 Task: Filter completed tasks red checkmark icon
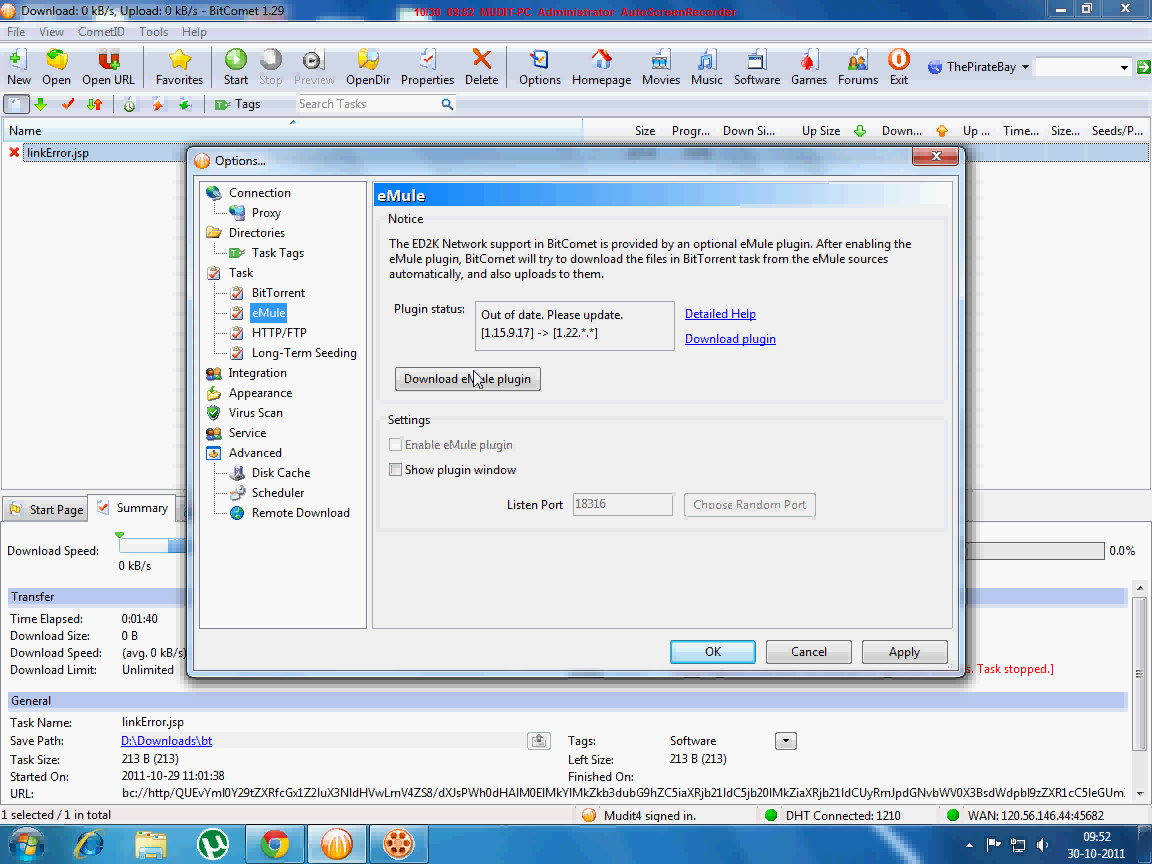click(68, 104)
